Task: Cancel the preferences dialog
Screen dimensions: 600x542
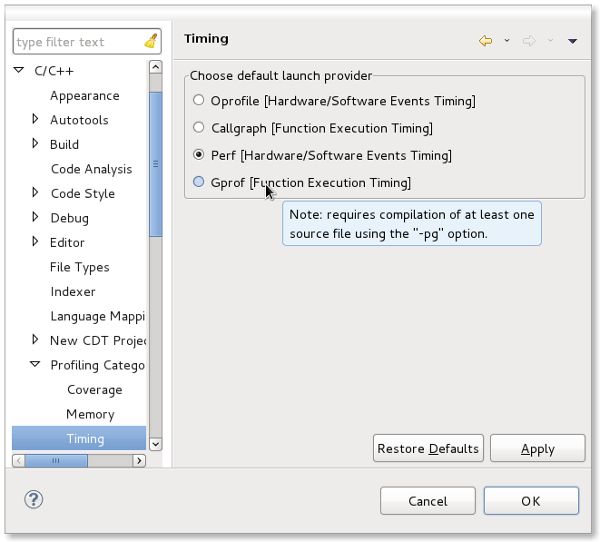Action: pyautogui.click(x=428, y=501)
